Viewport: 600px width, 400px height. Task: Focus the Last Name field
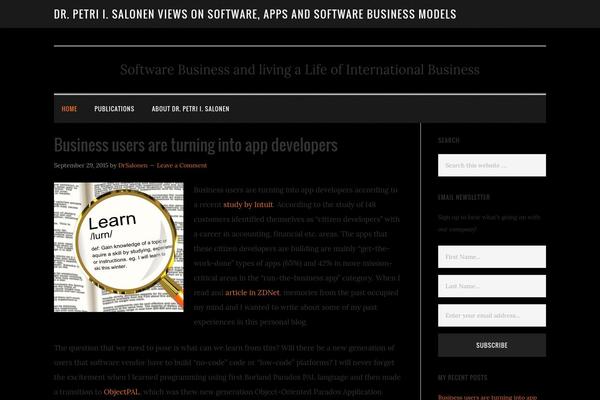click(492, 286)
